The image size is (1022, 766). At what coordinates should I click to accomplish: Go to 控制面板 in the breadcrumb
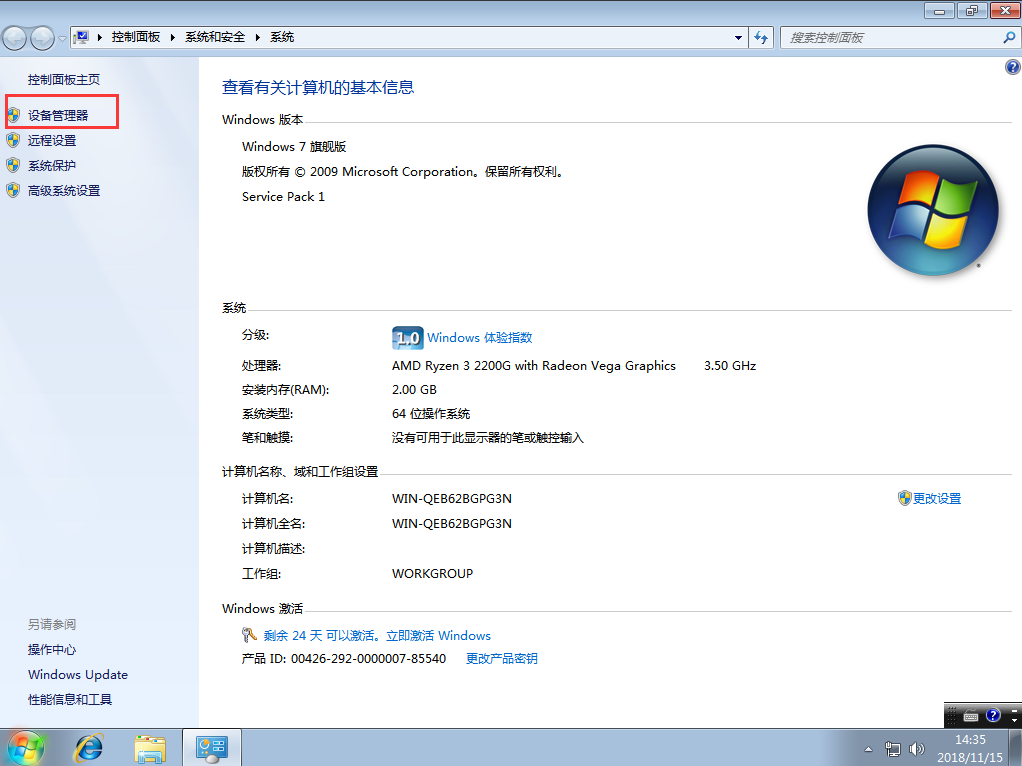click(136, 37)
